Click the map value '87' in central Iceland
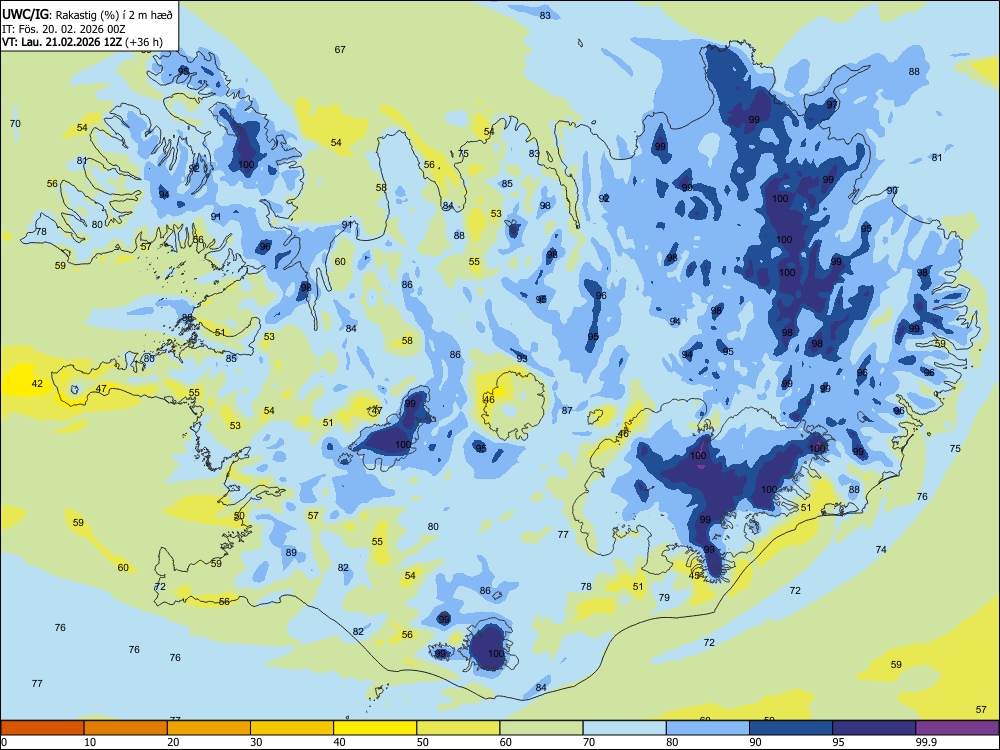The height and width of the screenshot is (750, 1000). (567, 411)
